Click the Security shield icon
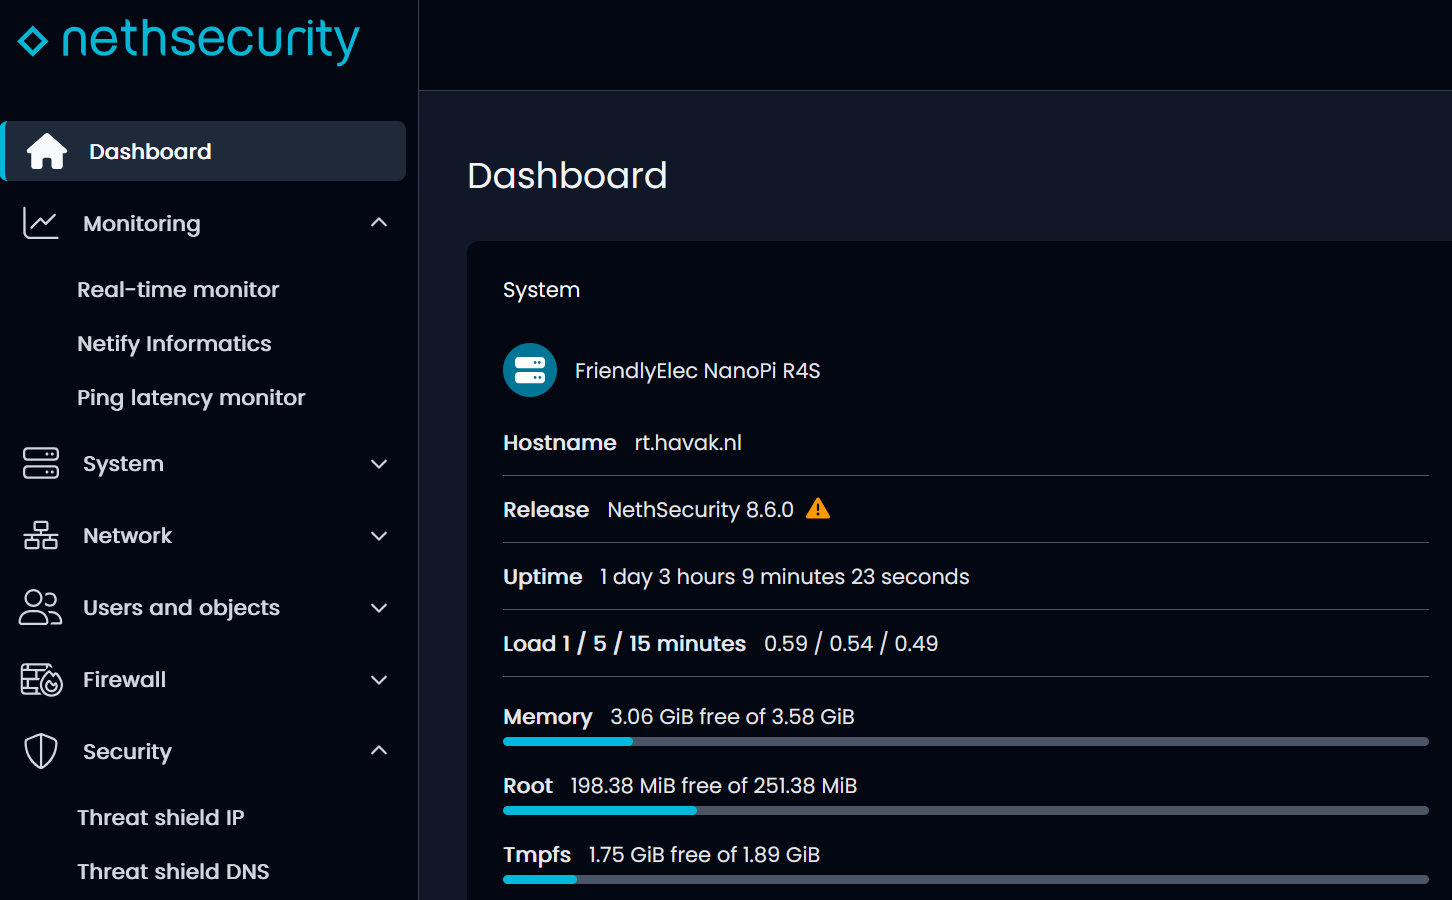 point(41,751)
